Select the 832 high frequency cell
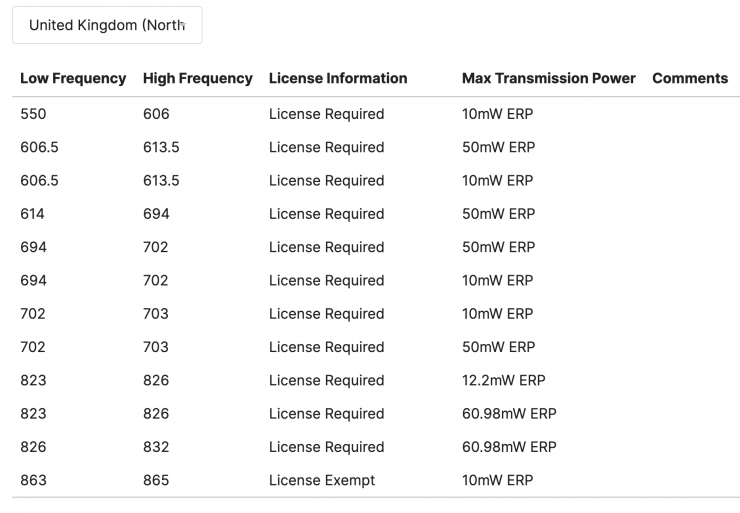This screenshot has width=740, height=513. click(x=156, y=447)
